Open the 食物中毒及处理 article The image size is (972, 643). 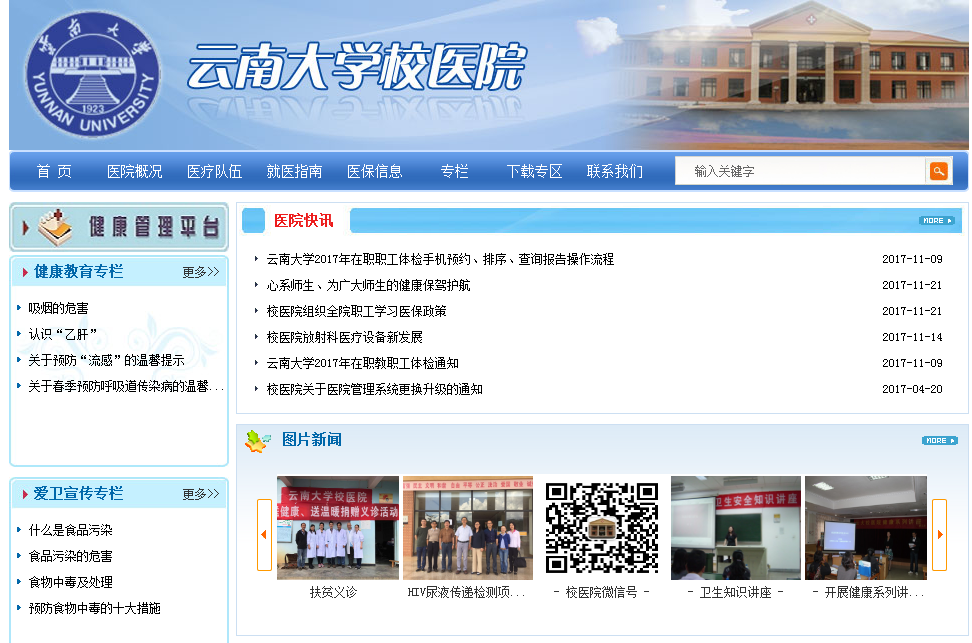click(x=71, y=582)
